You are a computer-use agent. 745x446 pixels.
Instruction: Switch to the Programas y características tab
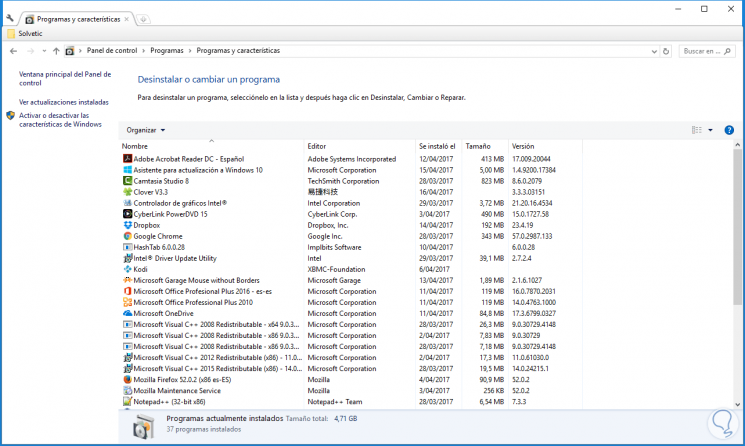click(x=78, y=19)
